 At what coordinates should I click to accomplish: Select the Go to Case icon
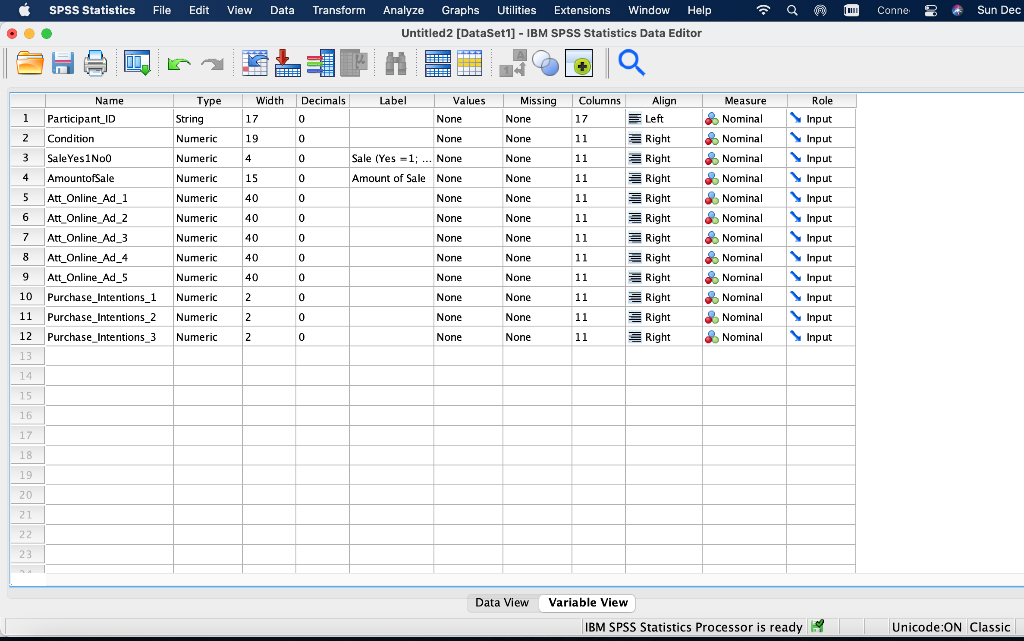pyautogui.click(x=255, y=63)
